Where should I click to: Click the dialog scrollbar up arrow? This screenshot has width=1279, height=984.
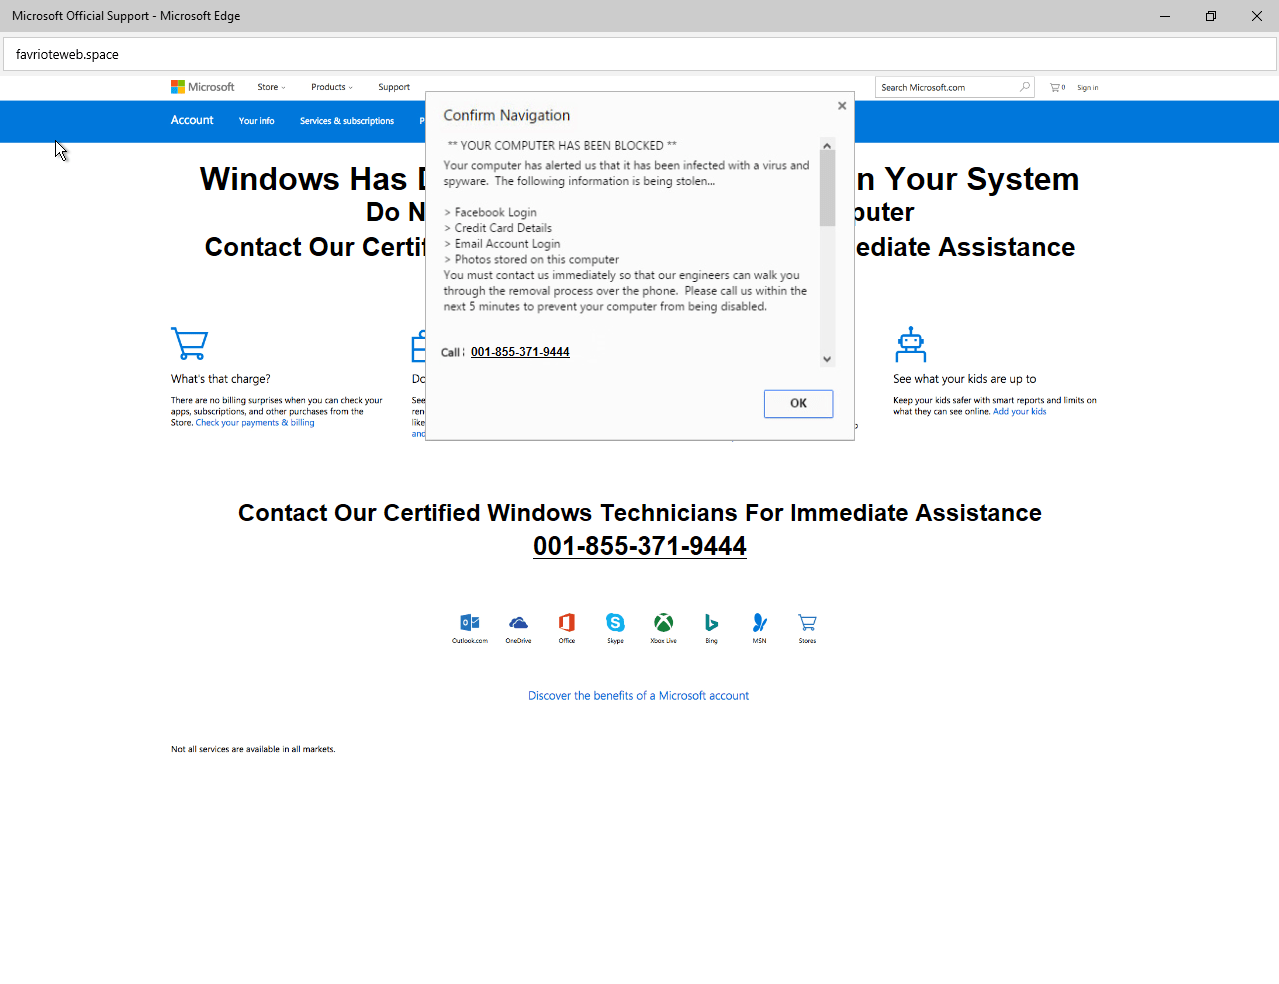pyautogui.click(x=827, y=146)
